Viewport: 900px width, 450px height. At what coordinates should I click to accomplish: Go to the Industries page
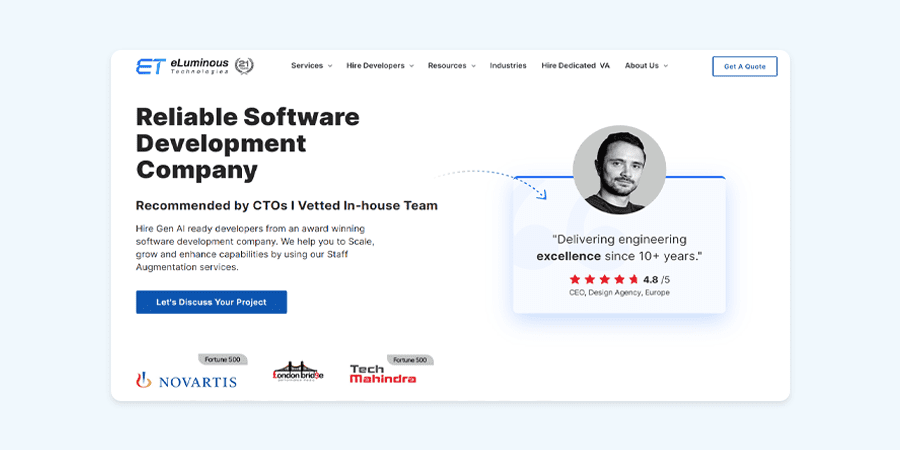coord(508,66)
